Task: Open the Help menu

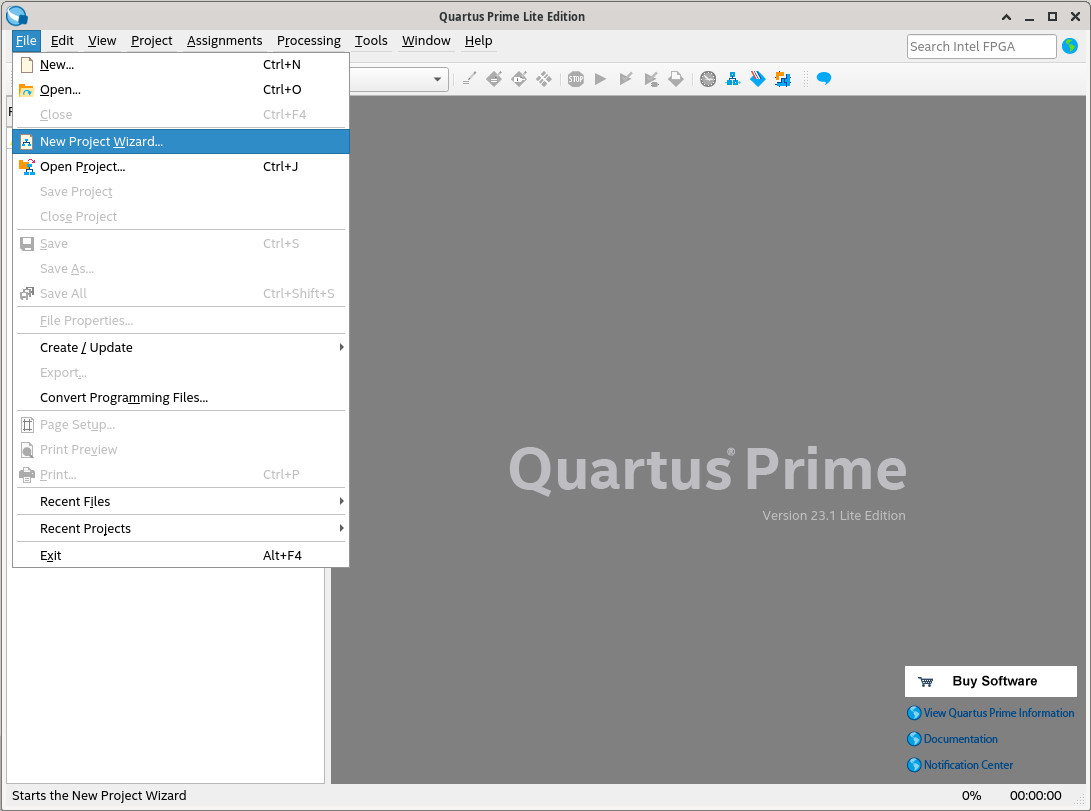Action: click(479, 41)
